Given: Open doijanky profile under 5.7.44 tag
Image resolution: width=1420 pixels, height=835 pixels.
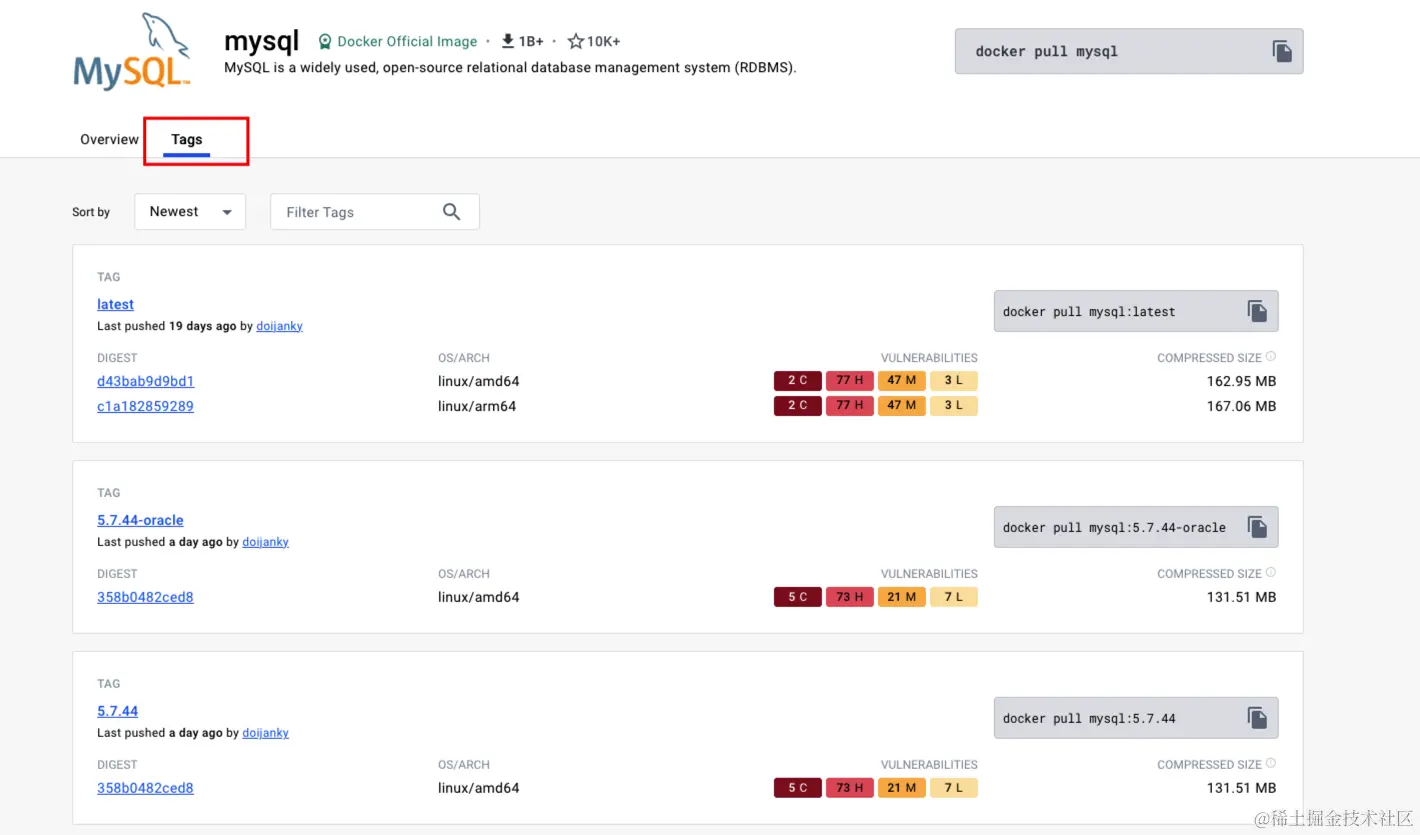Looking at the screenshot, I should (x=265, y=733).
